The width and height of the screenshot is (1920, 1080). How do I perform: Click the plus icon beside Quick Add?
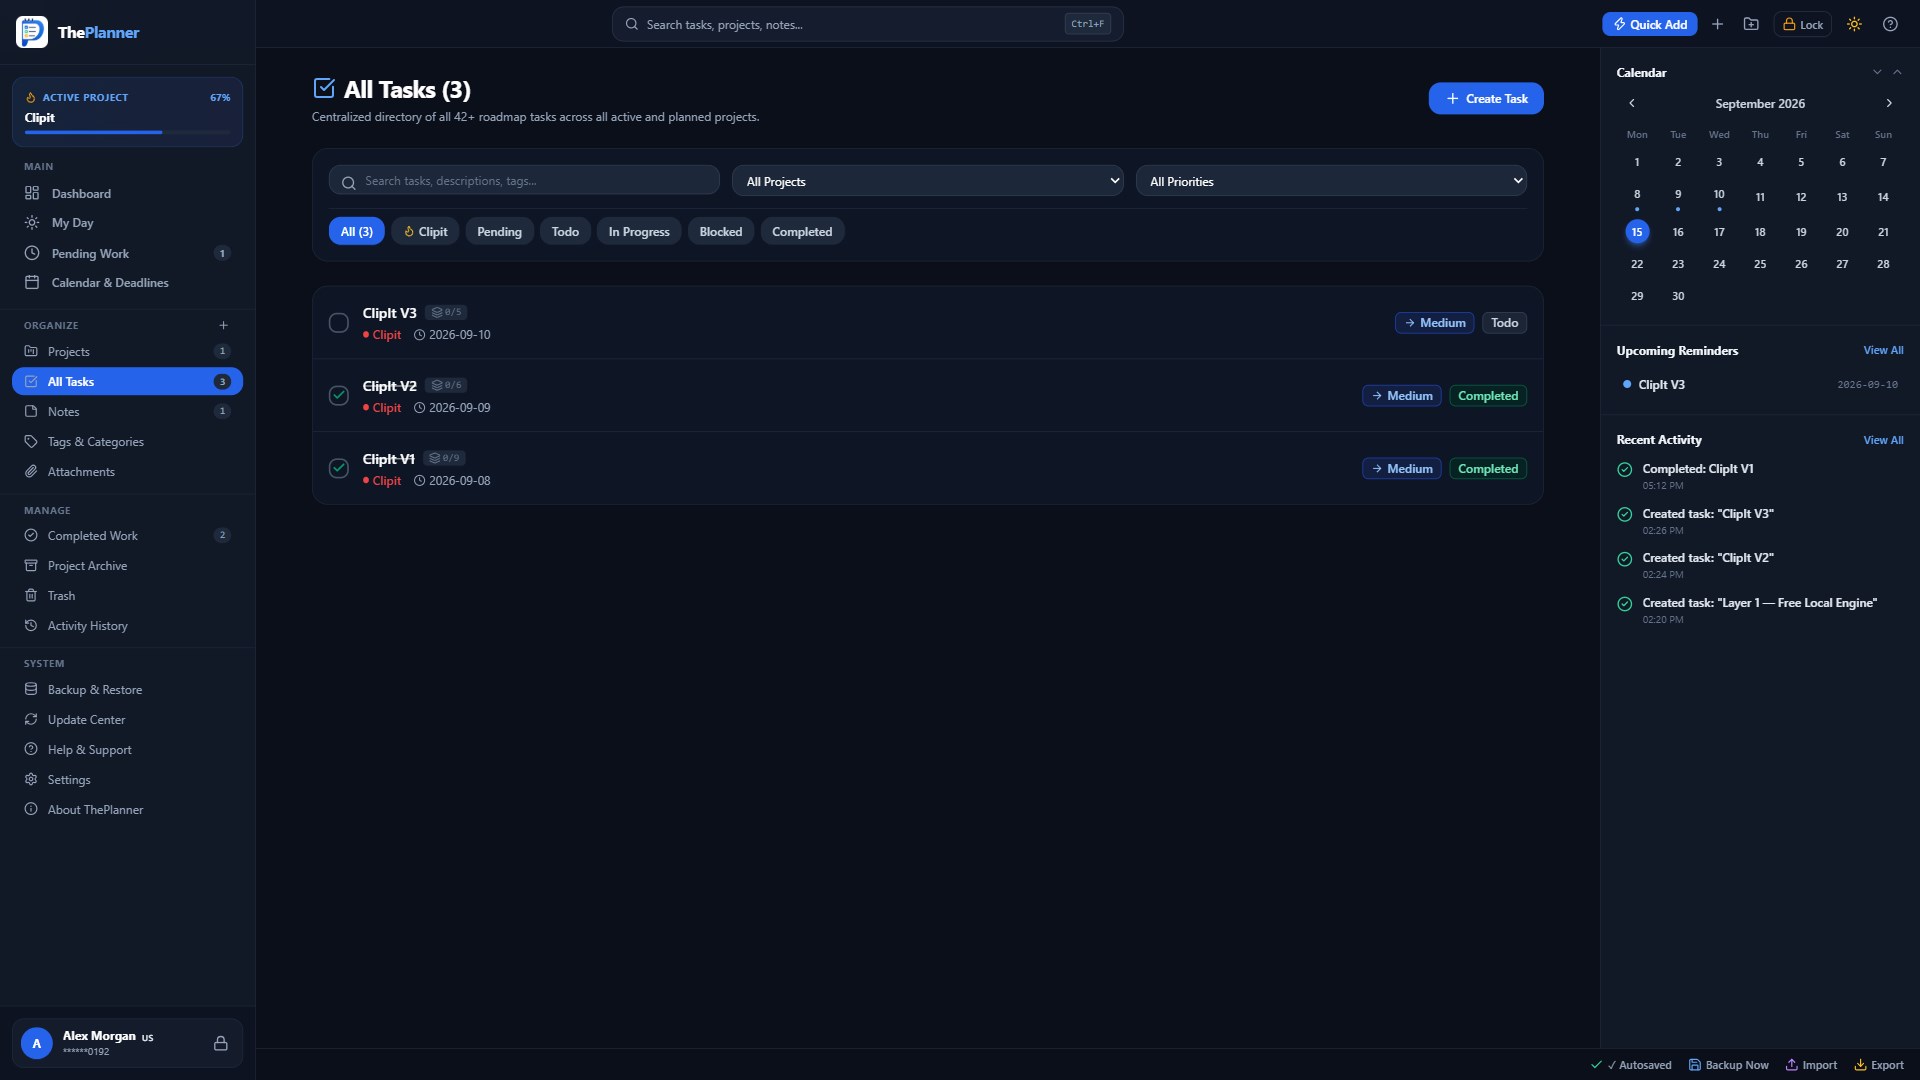pos(1717,24)
